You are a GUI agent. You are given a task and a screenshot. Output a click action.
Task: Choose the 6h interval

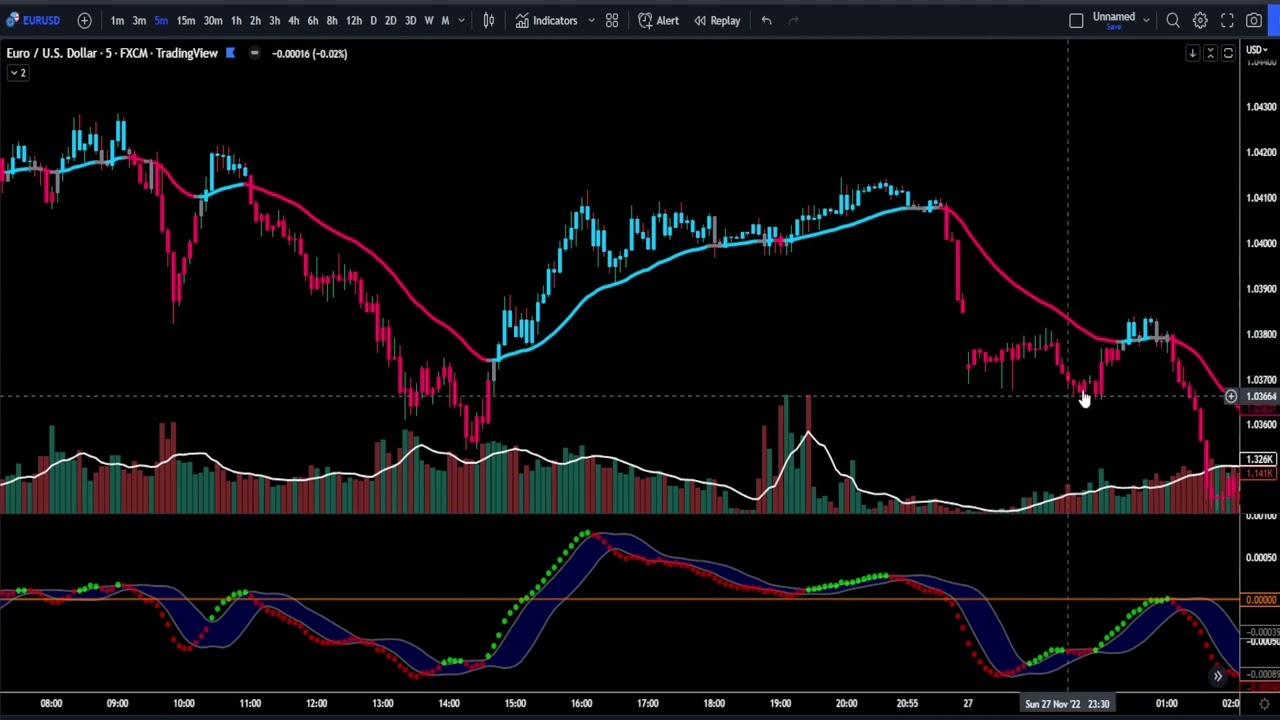click(312, 20)
